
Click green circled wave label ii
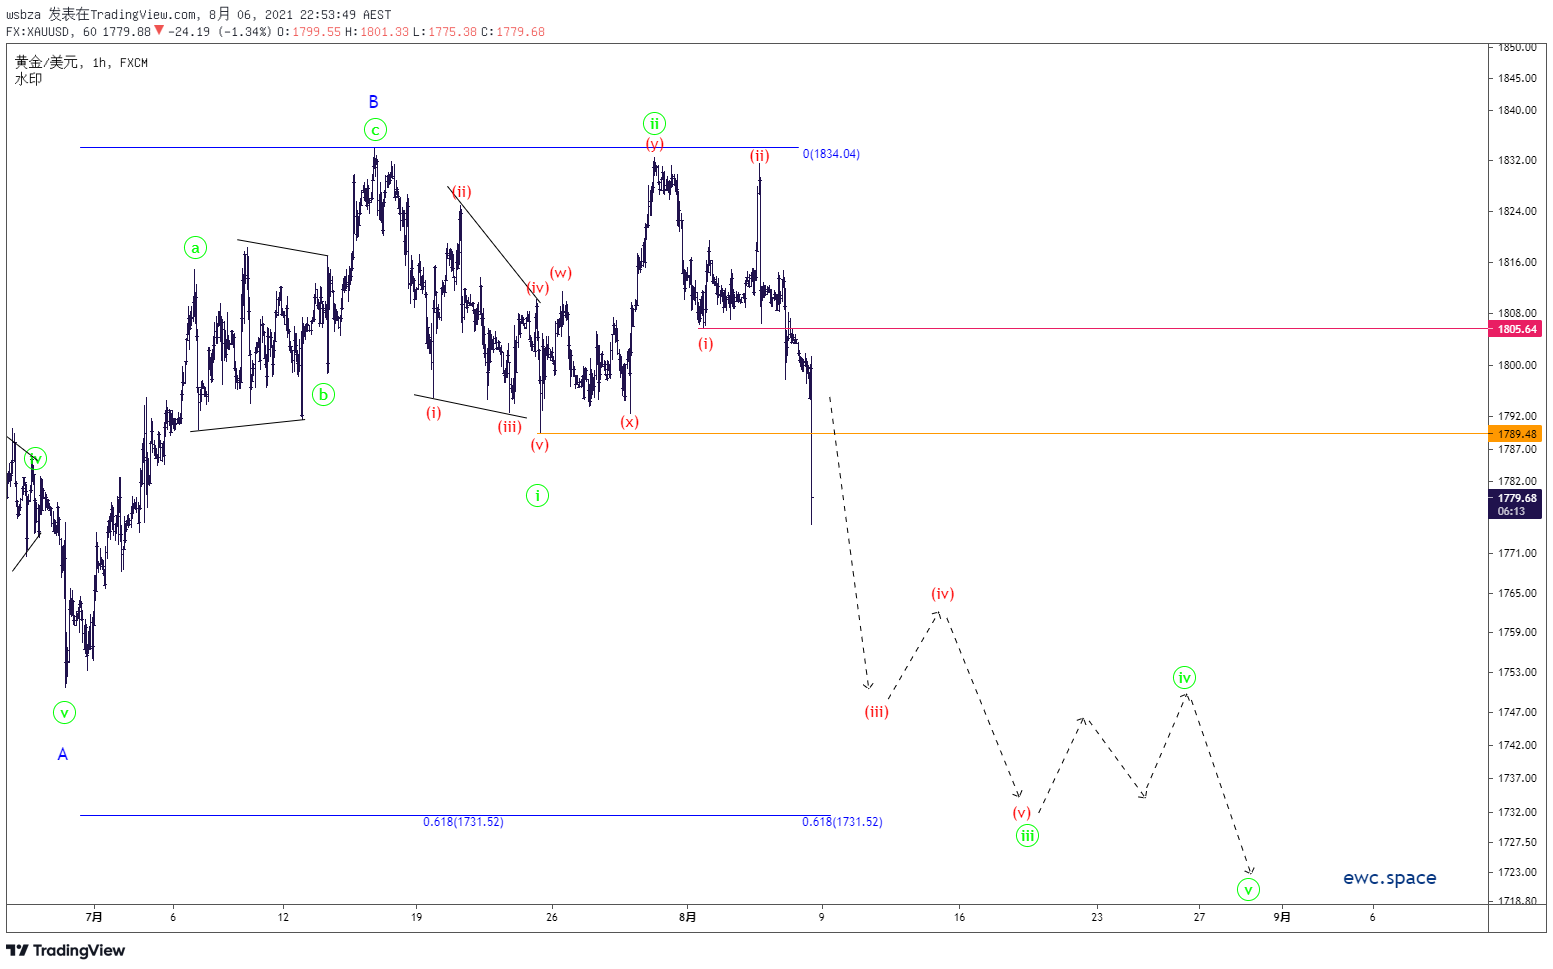pos(654,124)
